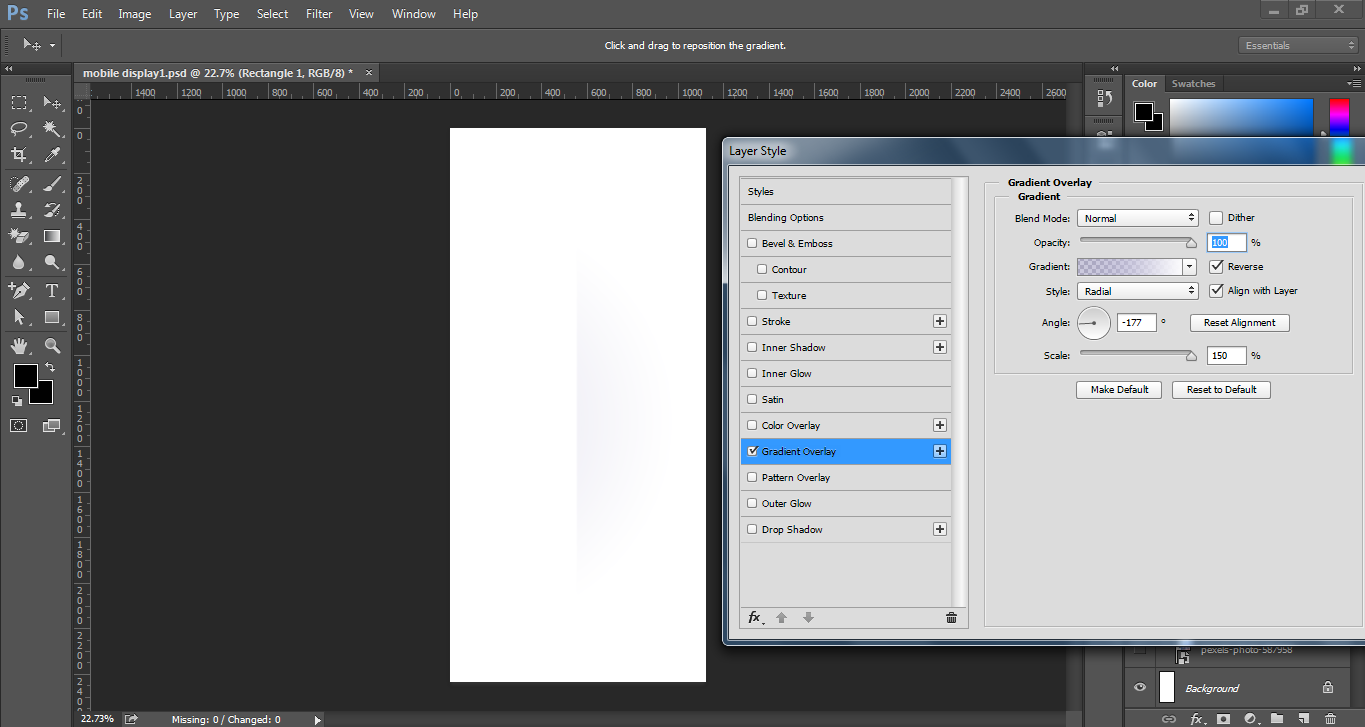Enable the Dither checkbox
Screen dimensions: 1365x727
(1216, 218)
